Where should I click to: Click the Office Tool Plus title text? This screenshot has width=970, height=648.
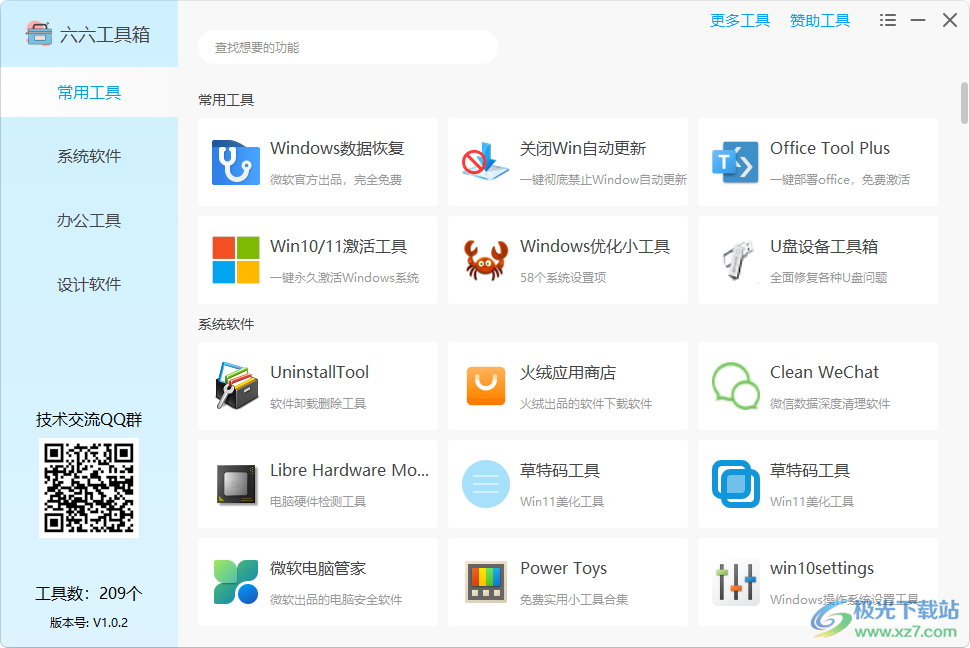(x=830, y=149)
